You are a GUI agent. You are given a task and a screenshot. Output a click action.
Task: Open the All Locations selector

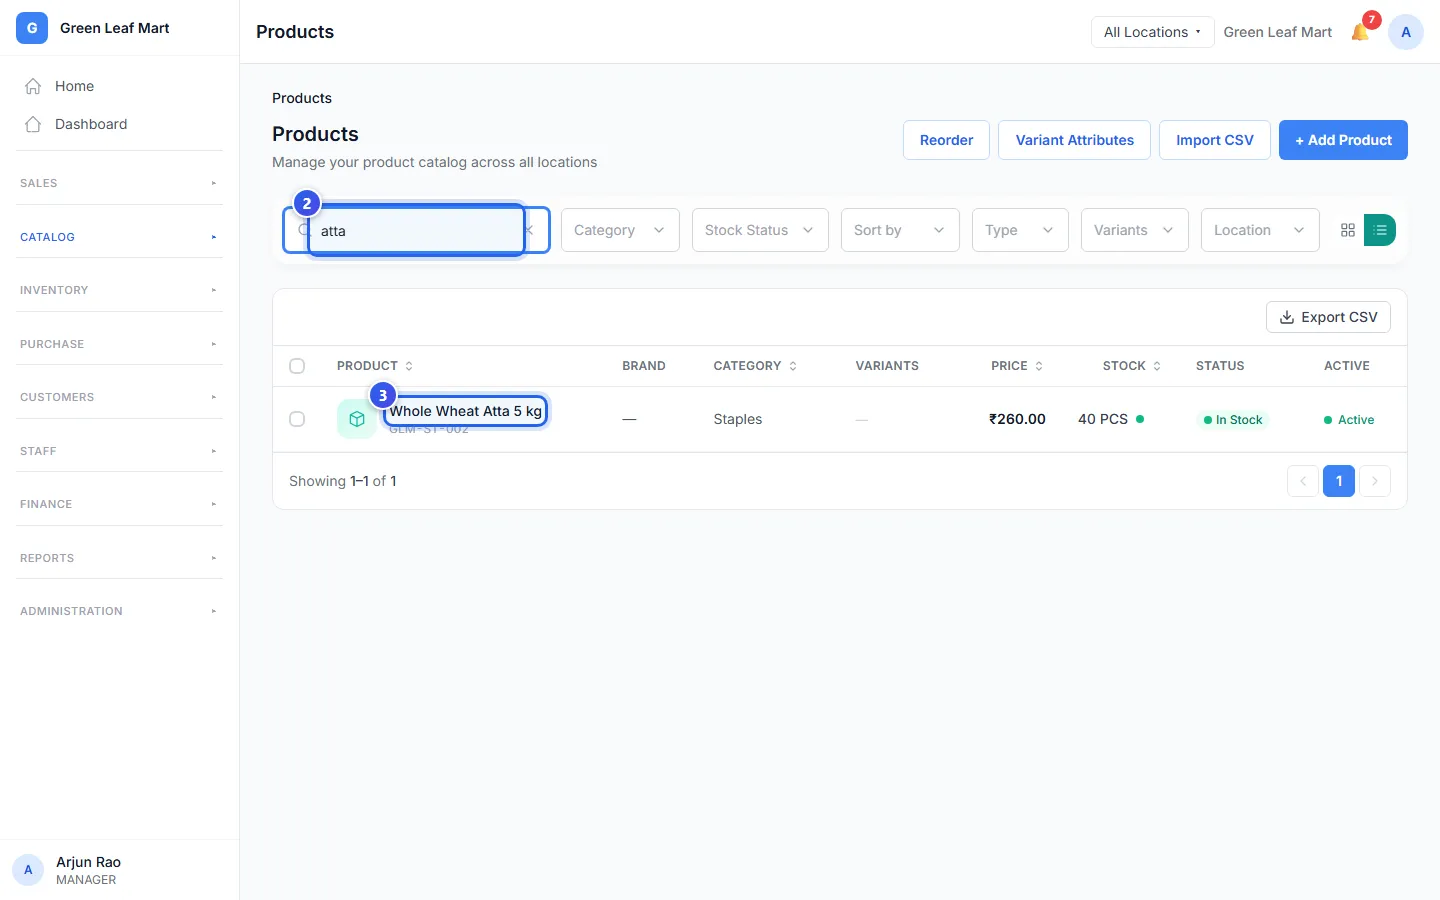pos(1152,32)
